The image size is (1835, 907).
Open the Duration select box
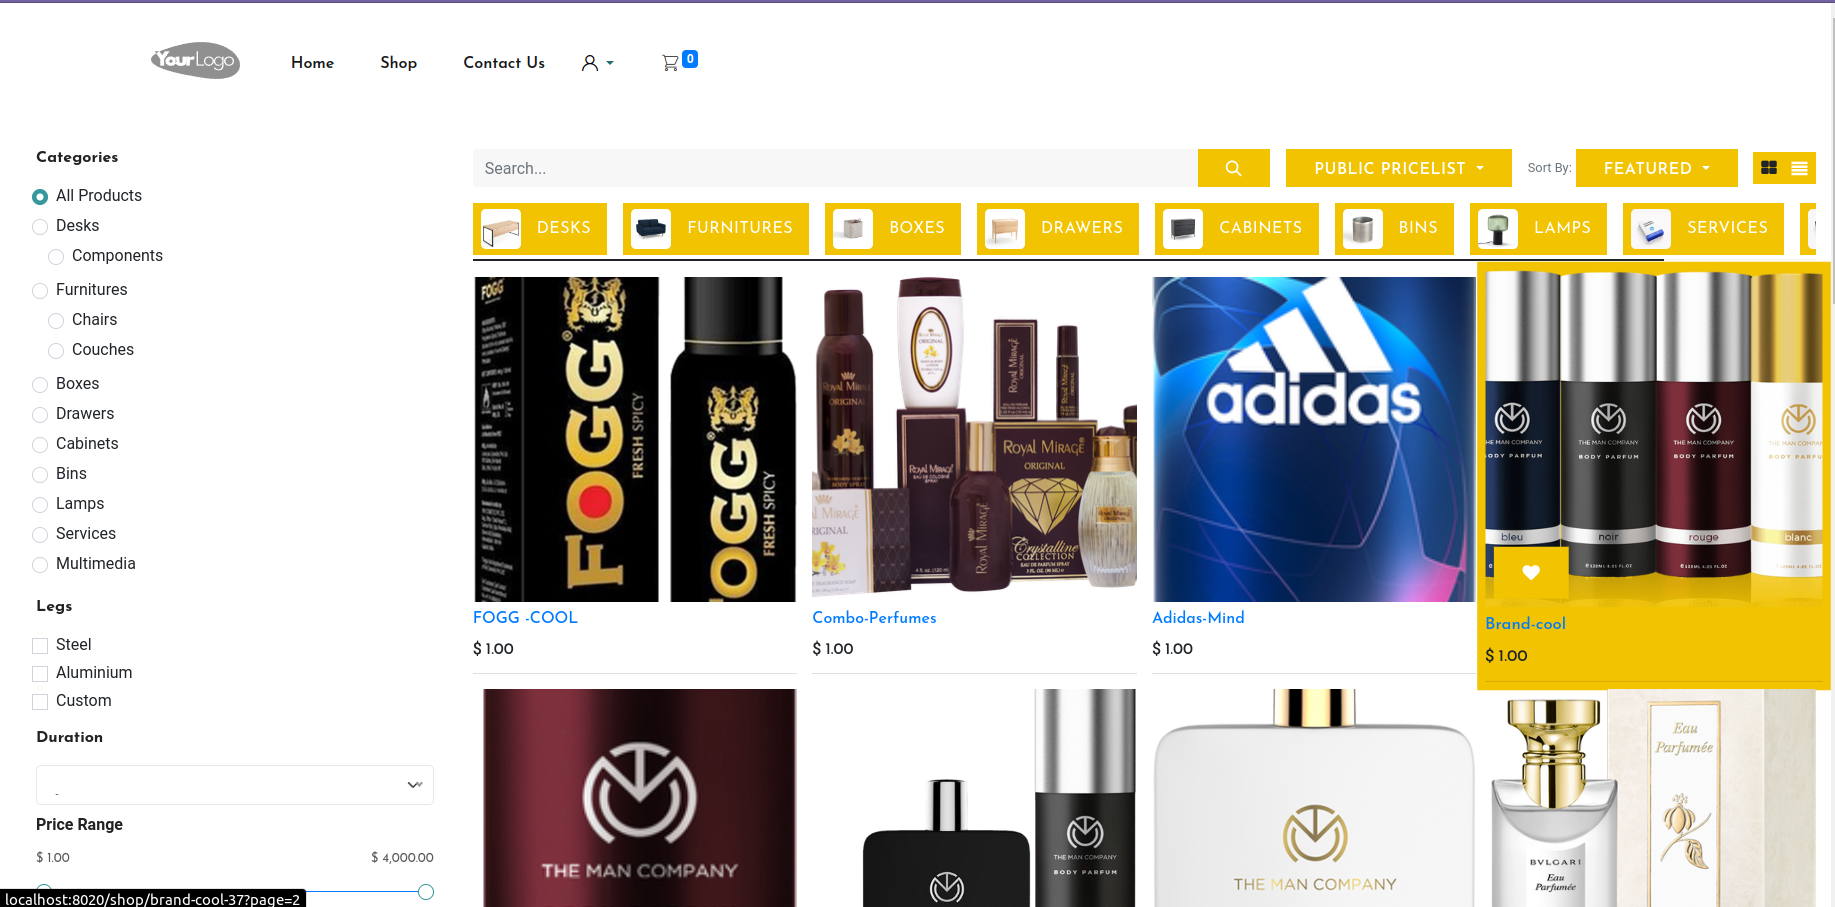coord(235,785)
